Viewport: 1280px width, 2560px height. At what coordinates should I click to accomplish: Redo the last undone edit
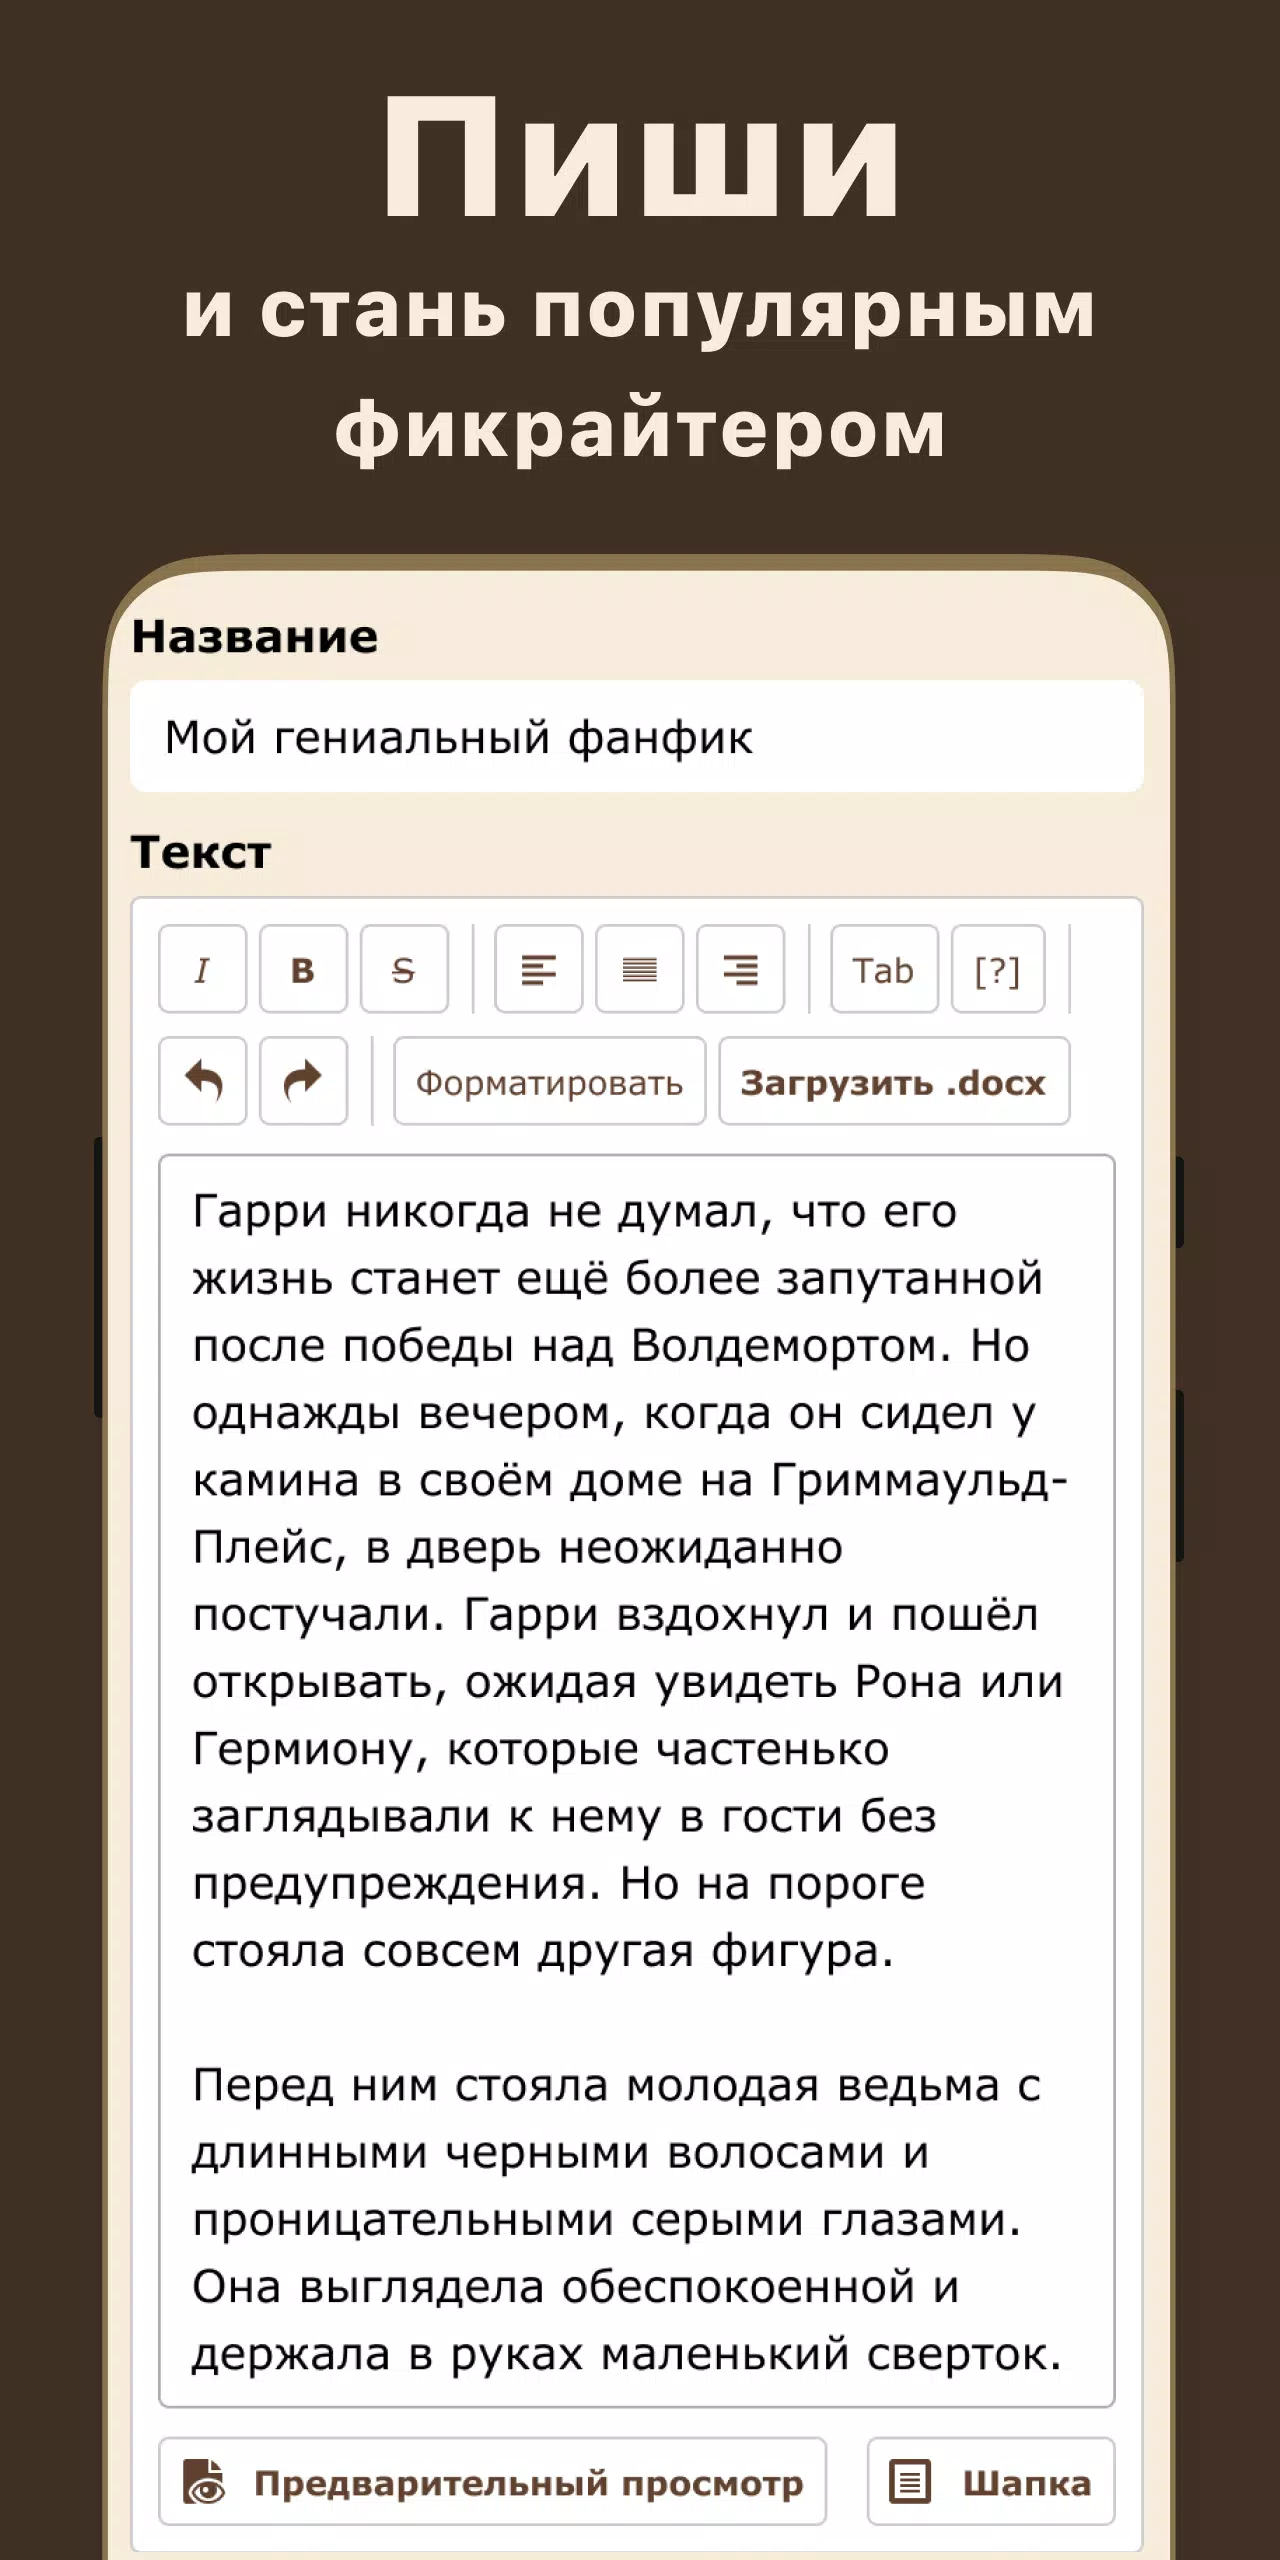point(303,1081)
